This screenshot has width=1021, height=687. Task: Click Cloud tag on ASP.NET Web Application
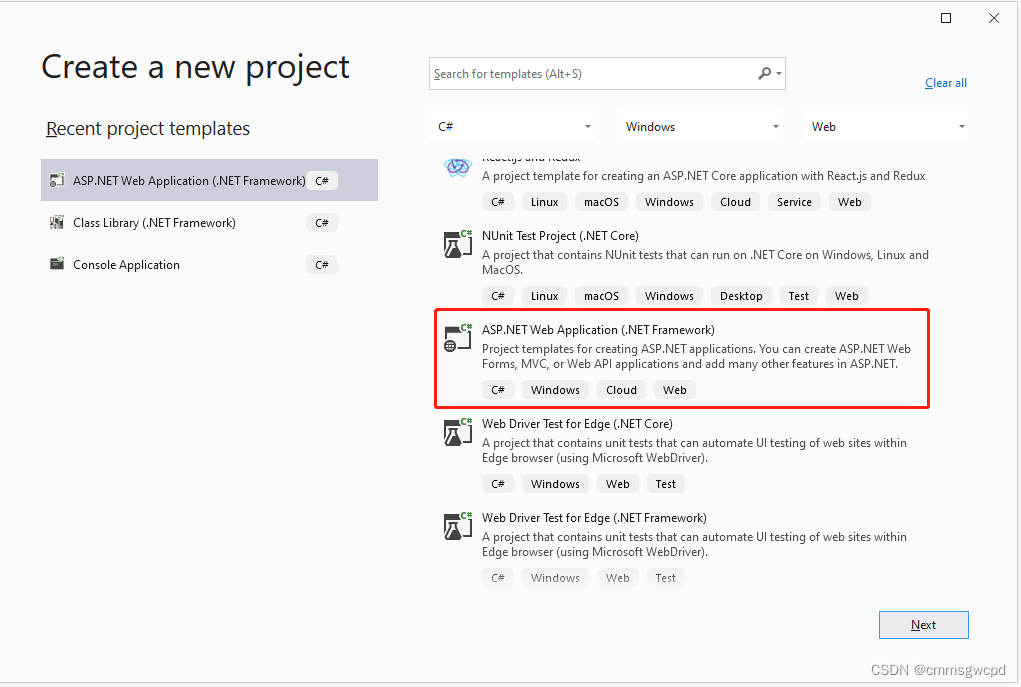[621, 390]
